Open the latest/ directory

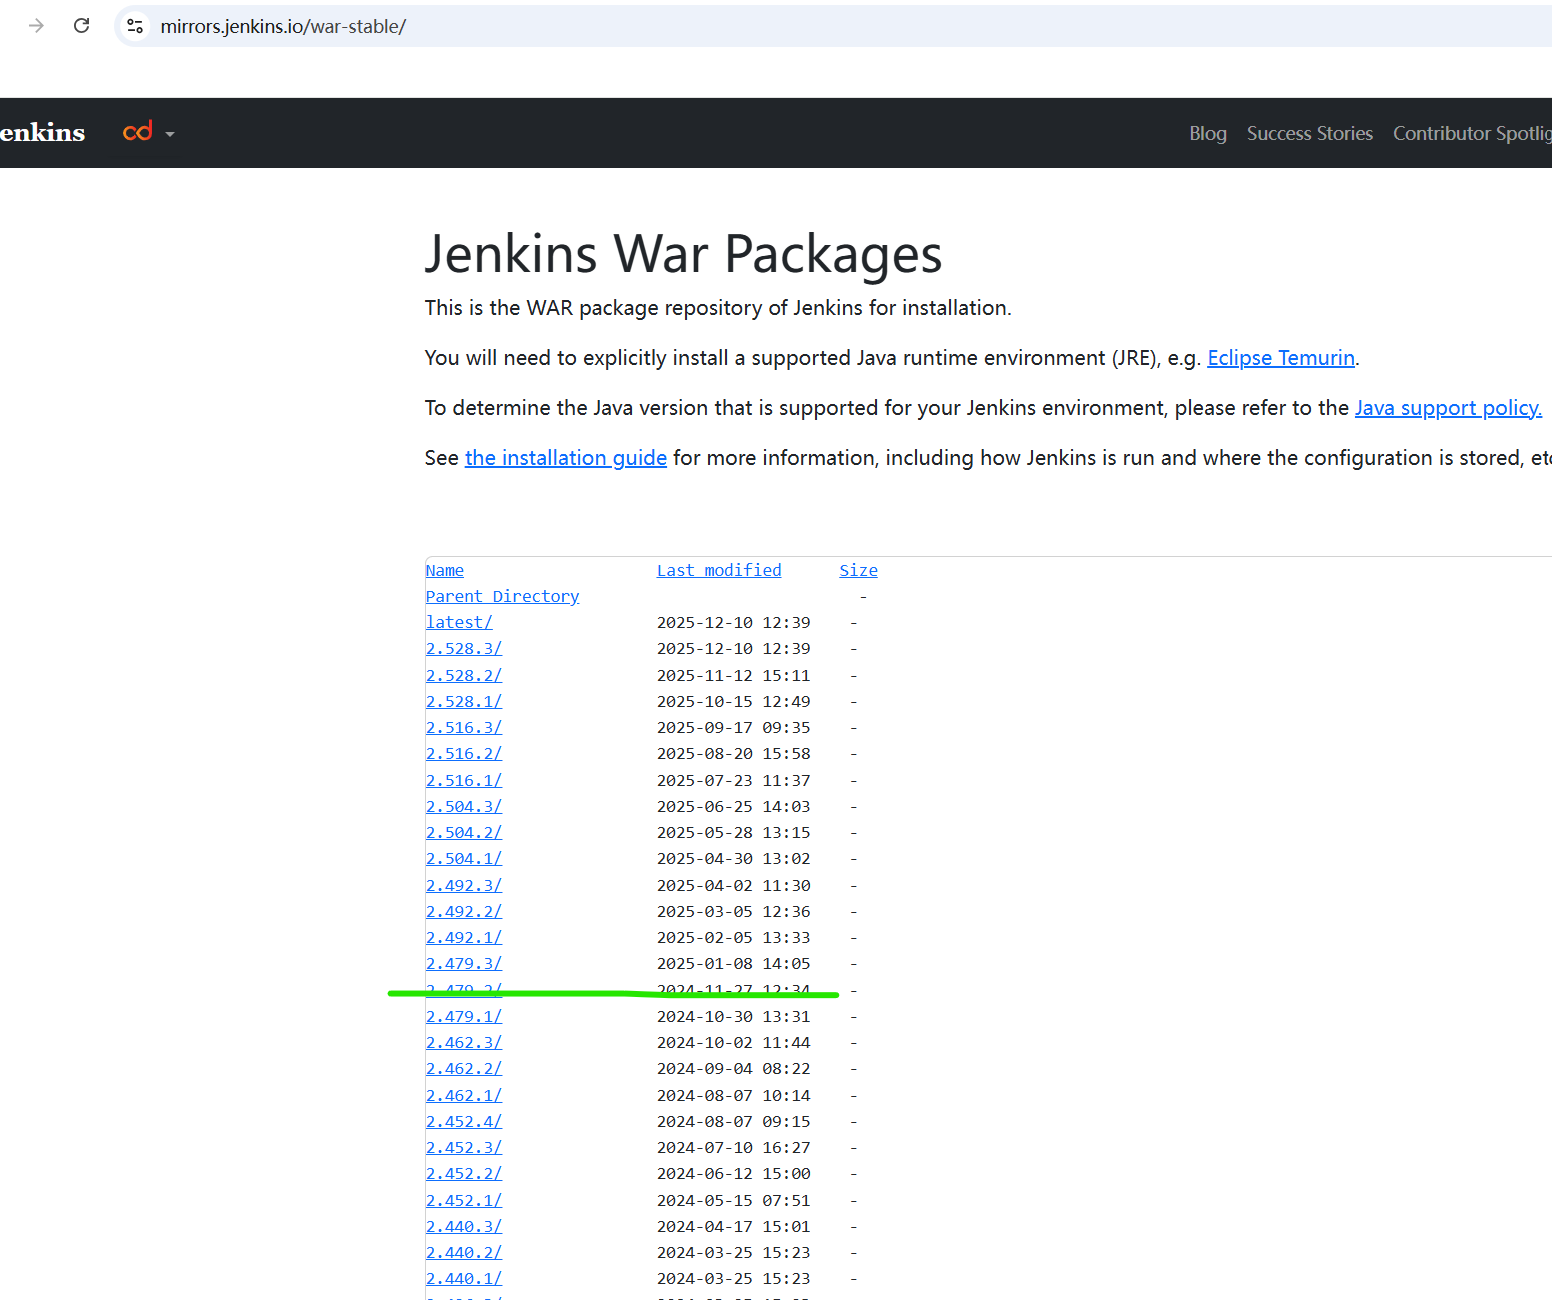(x=459, y=622)
